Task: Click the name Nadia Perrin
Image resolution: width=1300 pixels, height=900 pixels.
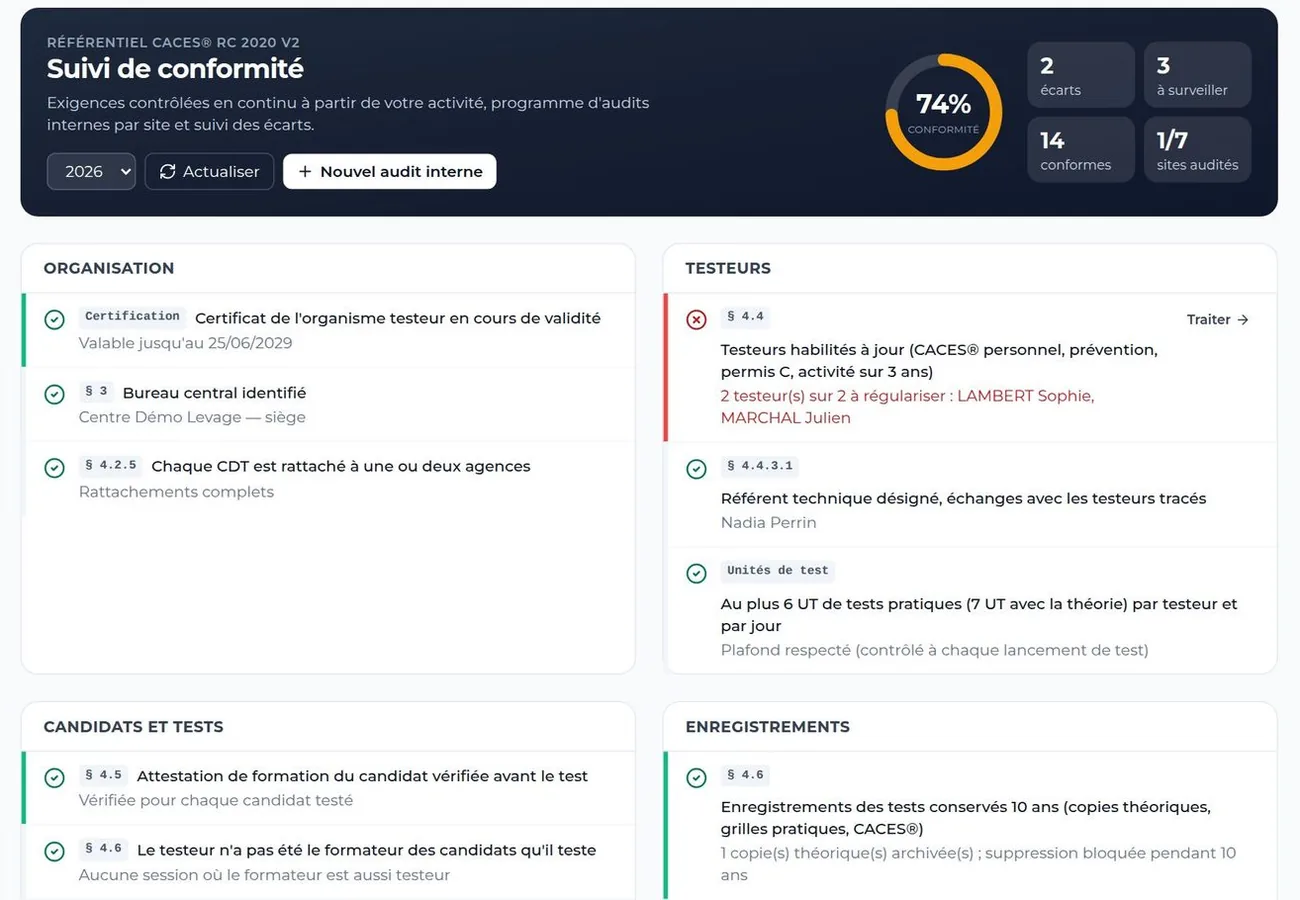Action: [768, 523]
